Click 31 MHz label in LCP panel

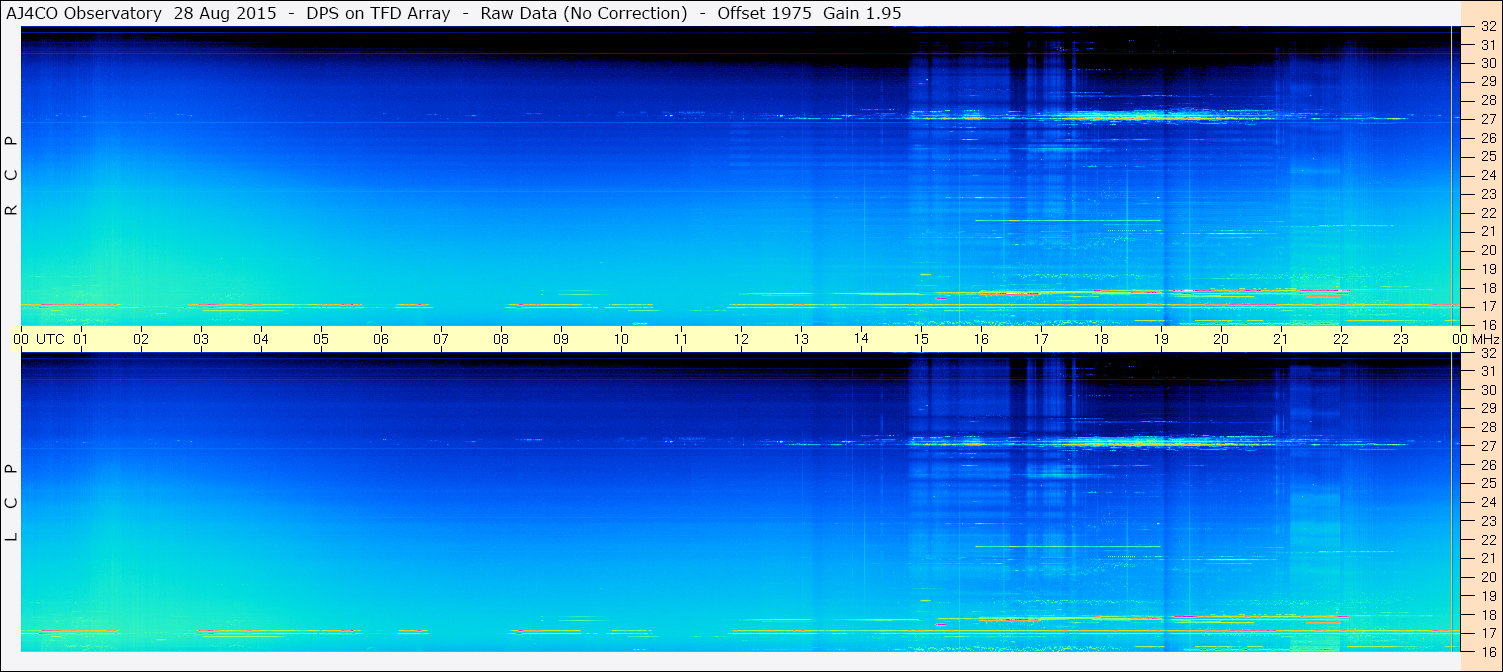1487,371
